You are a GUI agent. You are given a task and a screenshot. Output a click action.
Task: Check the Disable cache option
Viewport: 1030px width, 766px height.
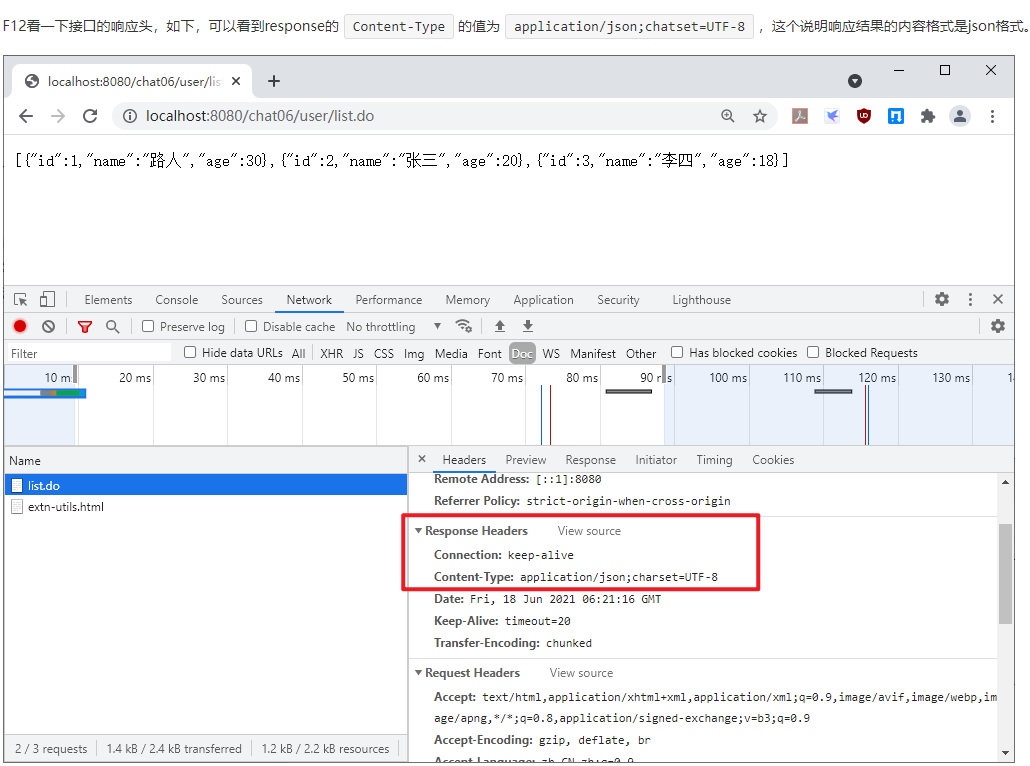251,326
